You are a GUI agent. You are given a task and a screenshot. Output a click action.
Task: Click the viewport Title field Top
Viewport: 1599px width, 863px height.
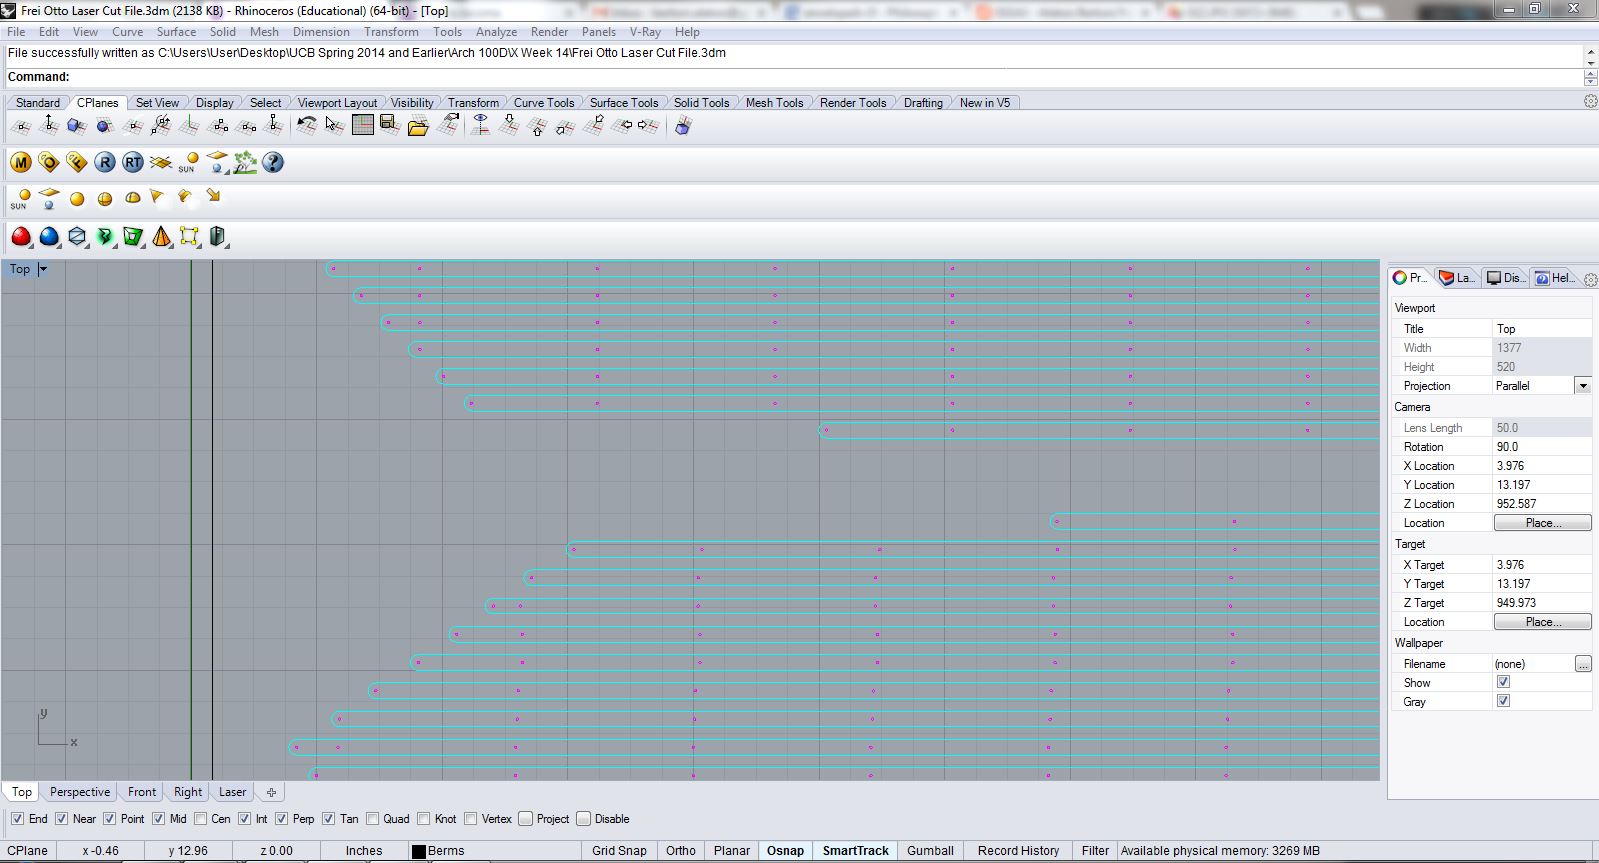click(1541, 329)
